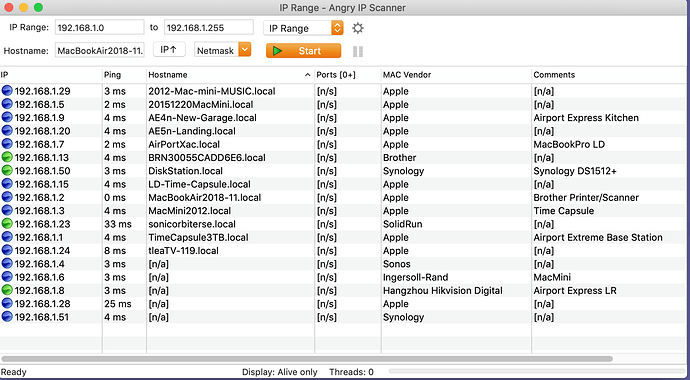The image size is (690, 380).
Task: Click the status icon for 192.168.1.7
Action: [7, 144]
